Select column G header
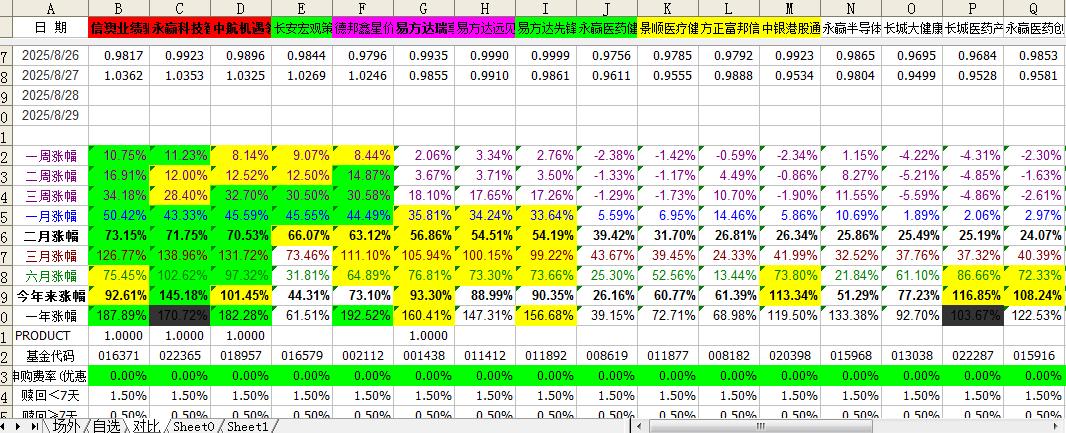 coord(424,9)
